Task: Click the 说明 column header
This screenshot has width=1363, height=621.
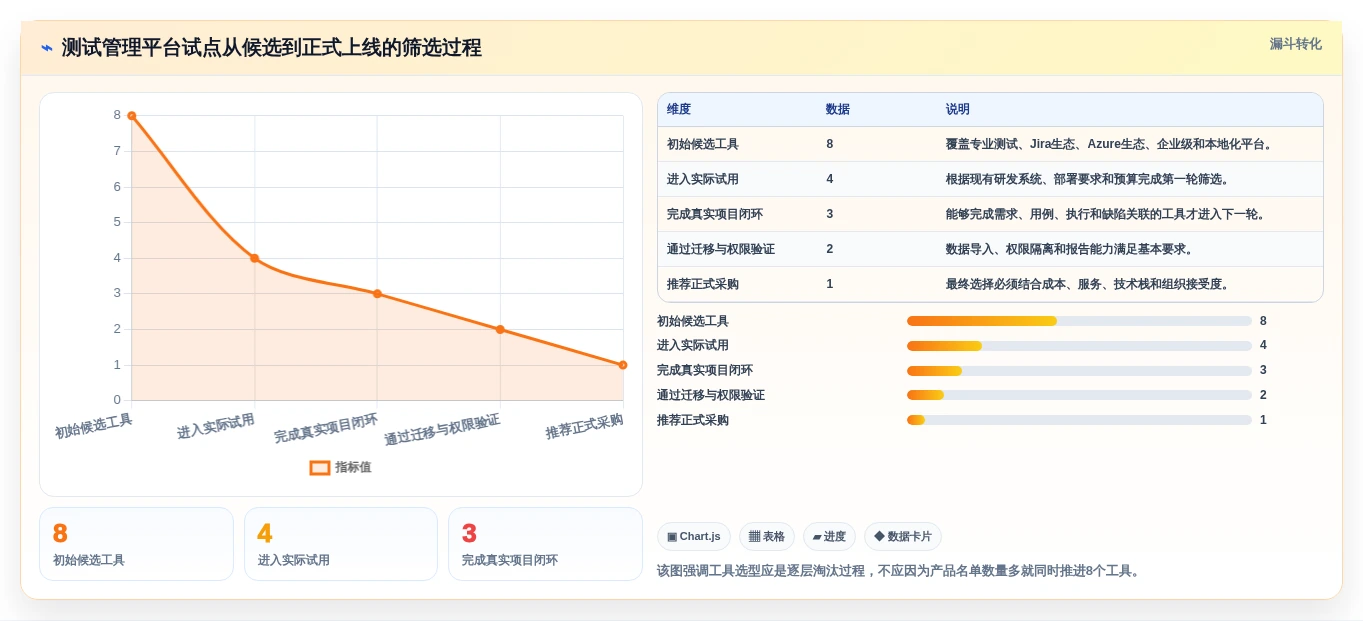Action: 957,109
